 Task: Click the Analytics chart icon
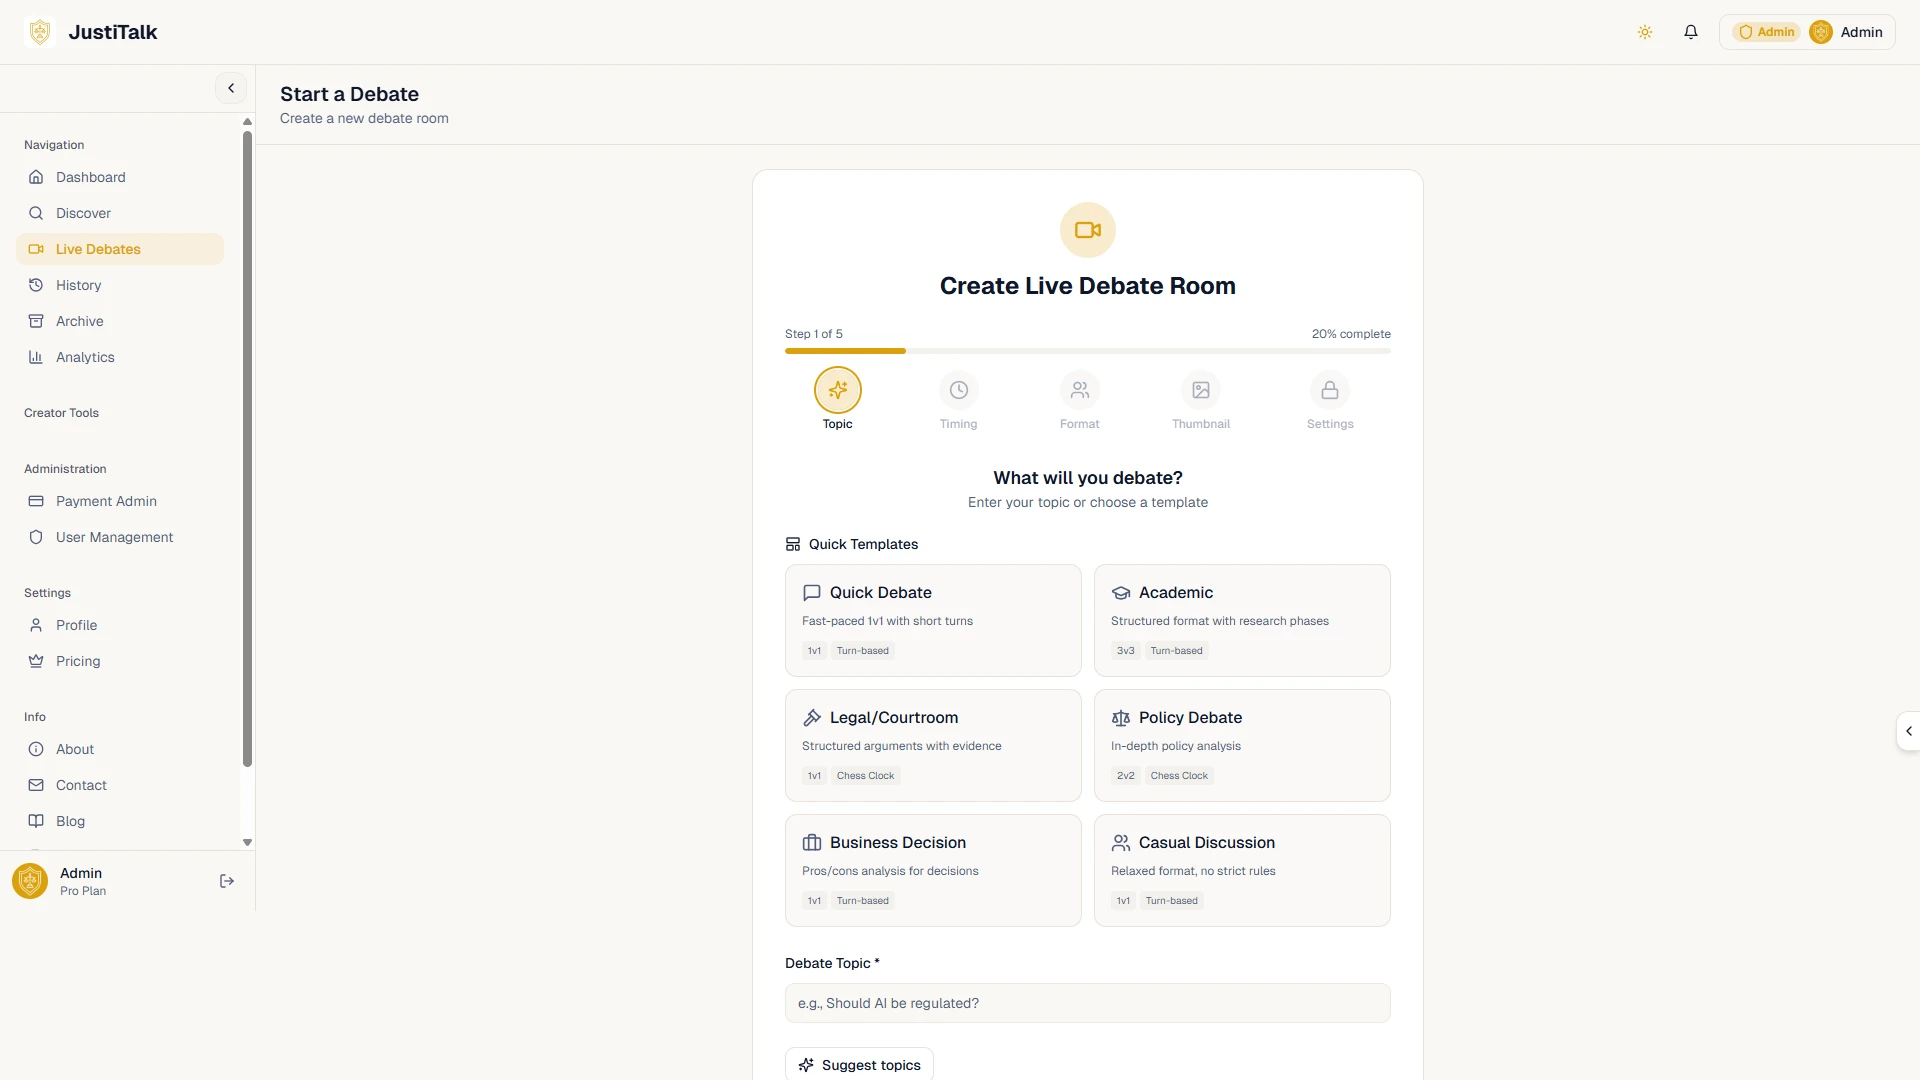[36, 357]
